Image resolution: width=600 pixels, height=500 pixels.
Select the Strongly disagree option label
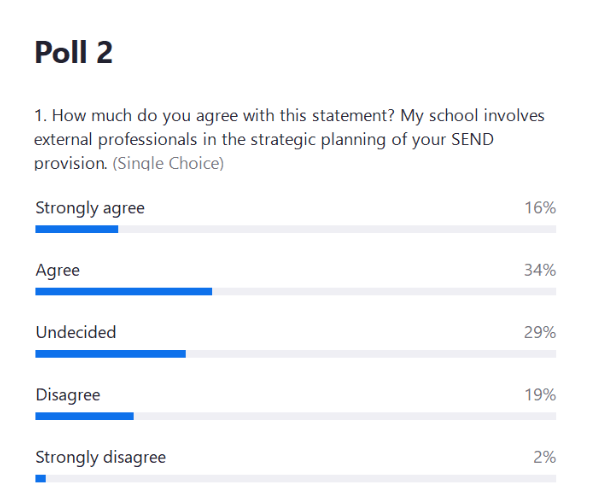pos(101,457)
